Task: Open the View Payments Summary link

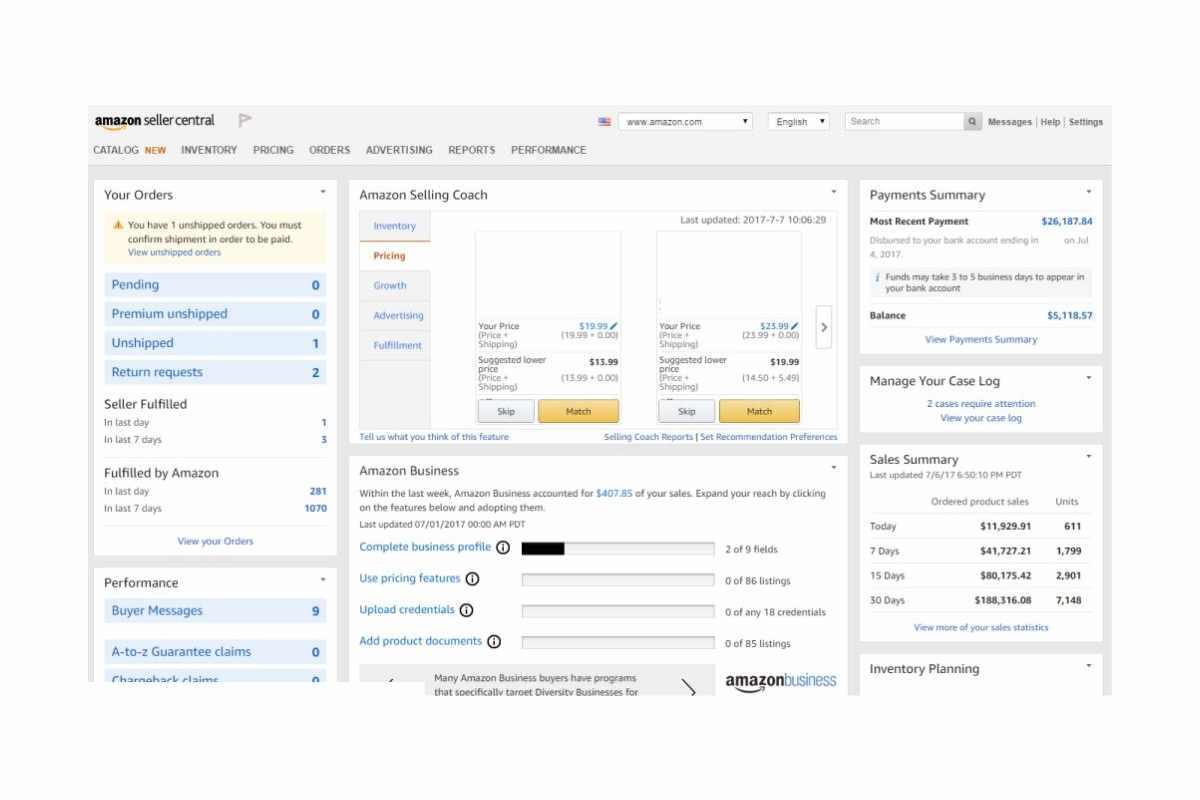Action: point(980,340)
